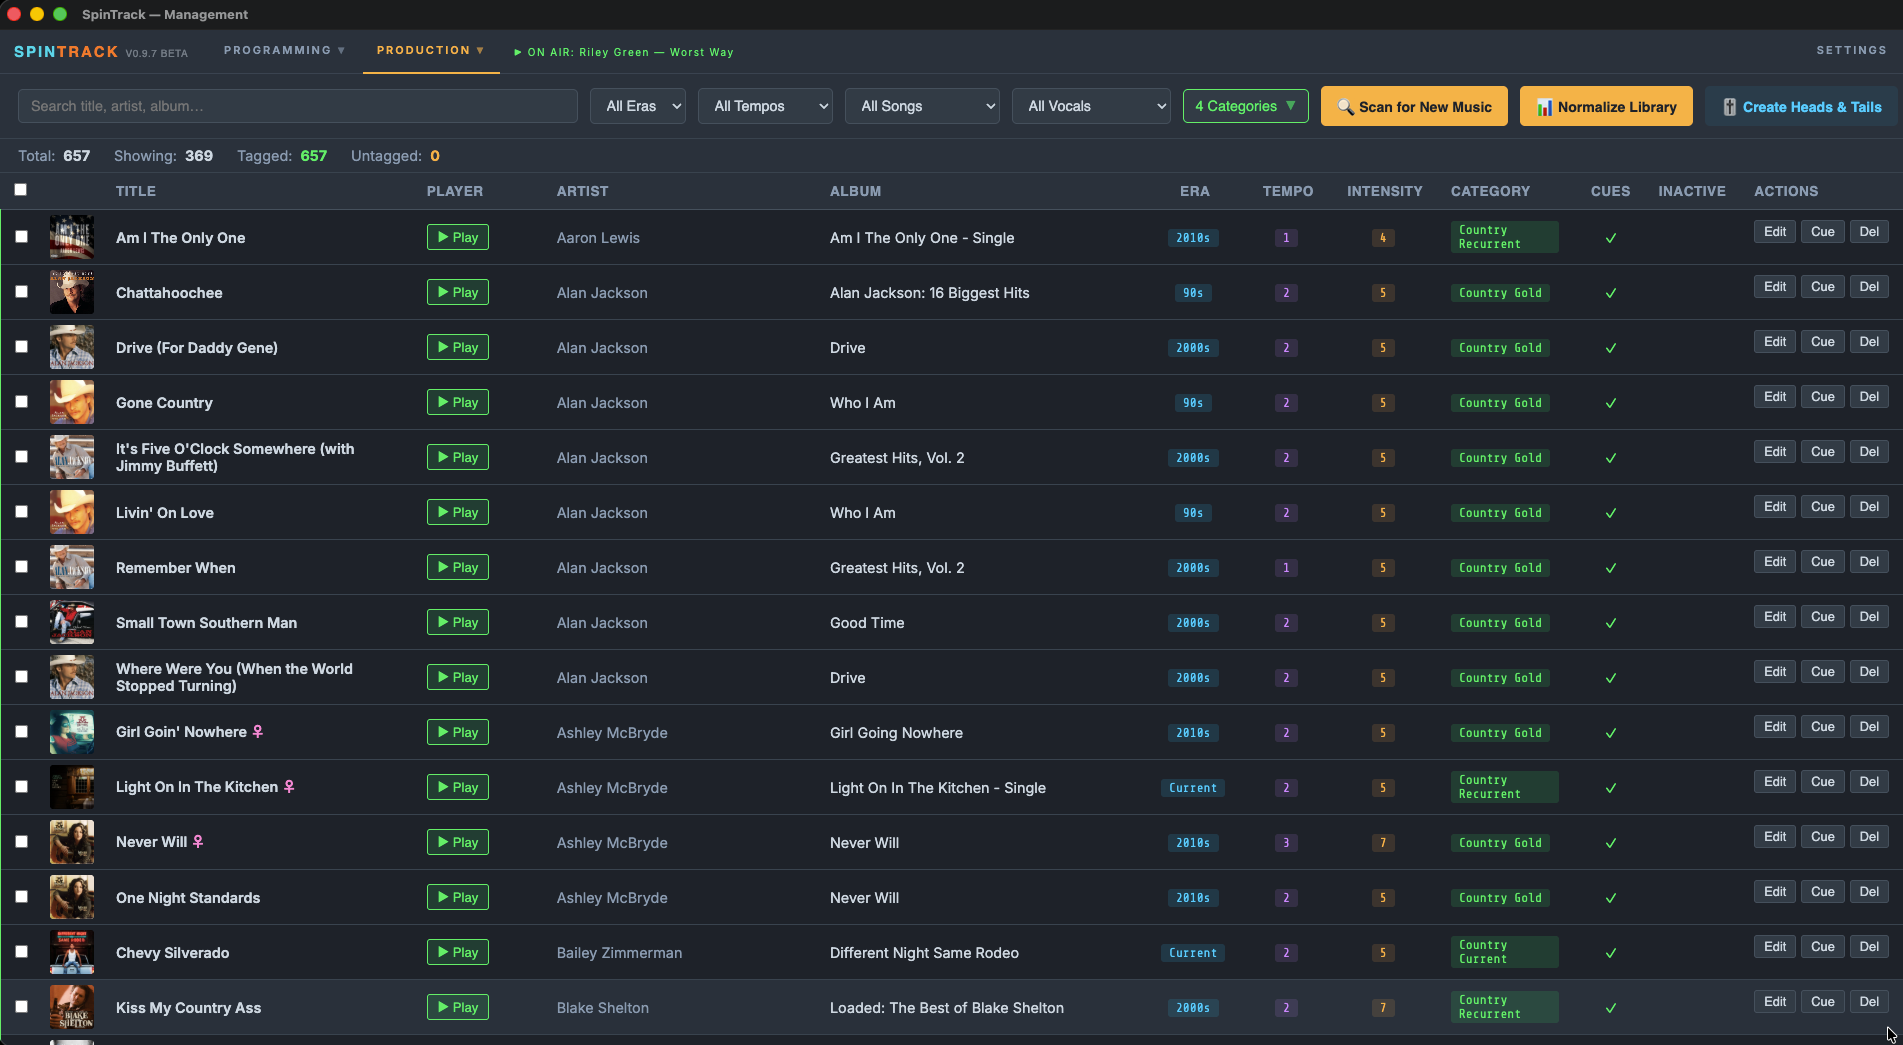
Task: Select the checkbox for One Night Standards
Action: (21, 897)
